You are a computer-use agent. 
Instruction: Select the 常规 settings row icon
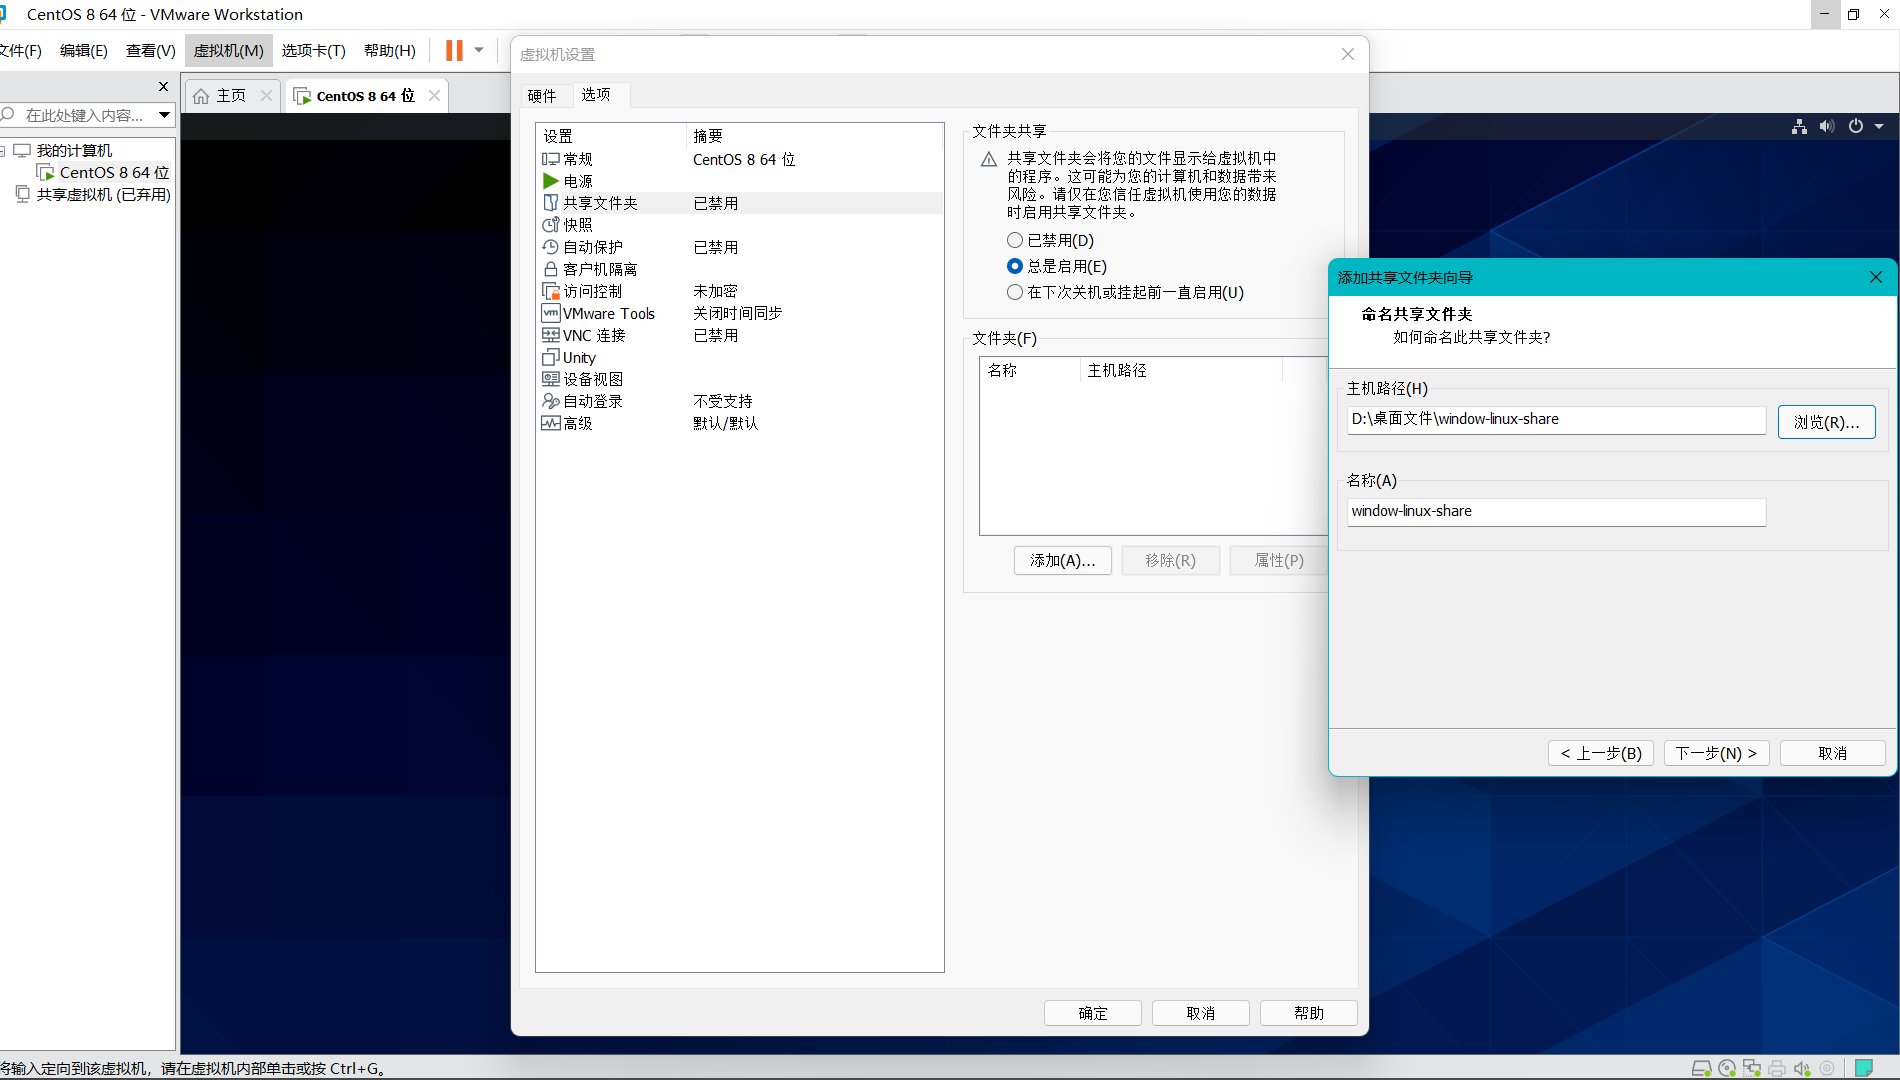pyautogui.click(x=550, y=159)
